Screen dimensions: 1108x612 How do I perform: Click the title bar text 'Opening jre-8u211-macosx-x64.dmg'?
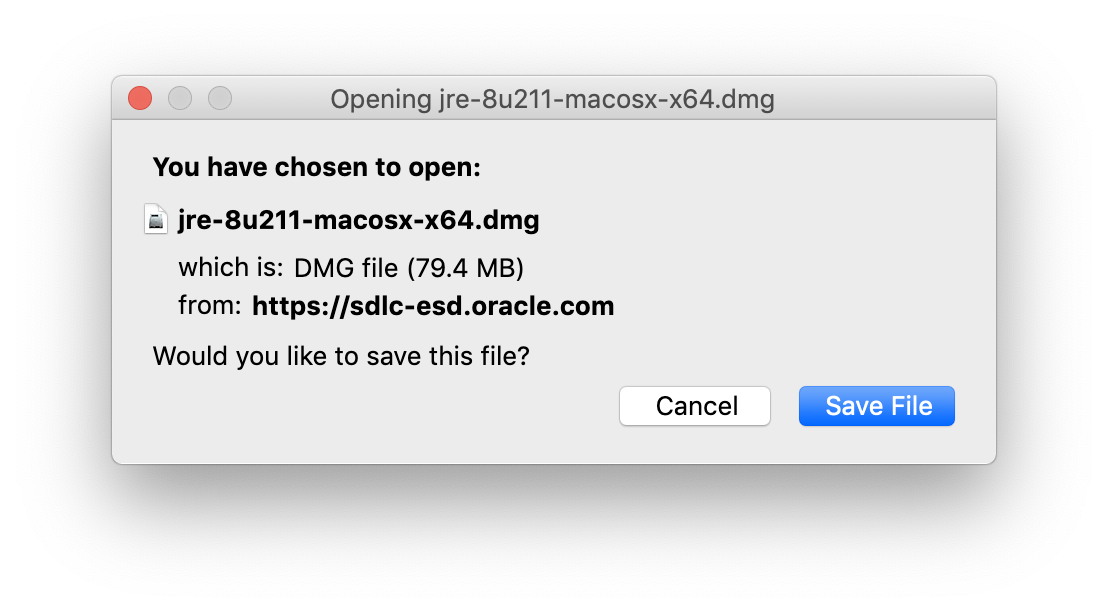tap(552, 99)
